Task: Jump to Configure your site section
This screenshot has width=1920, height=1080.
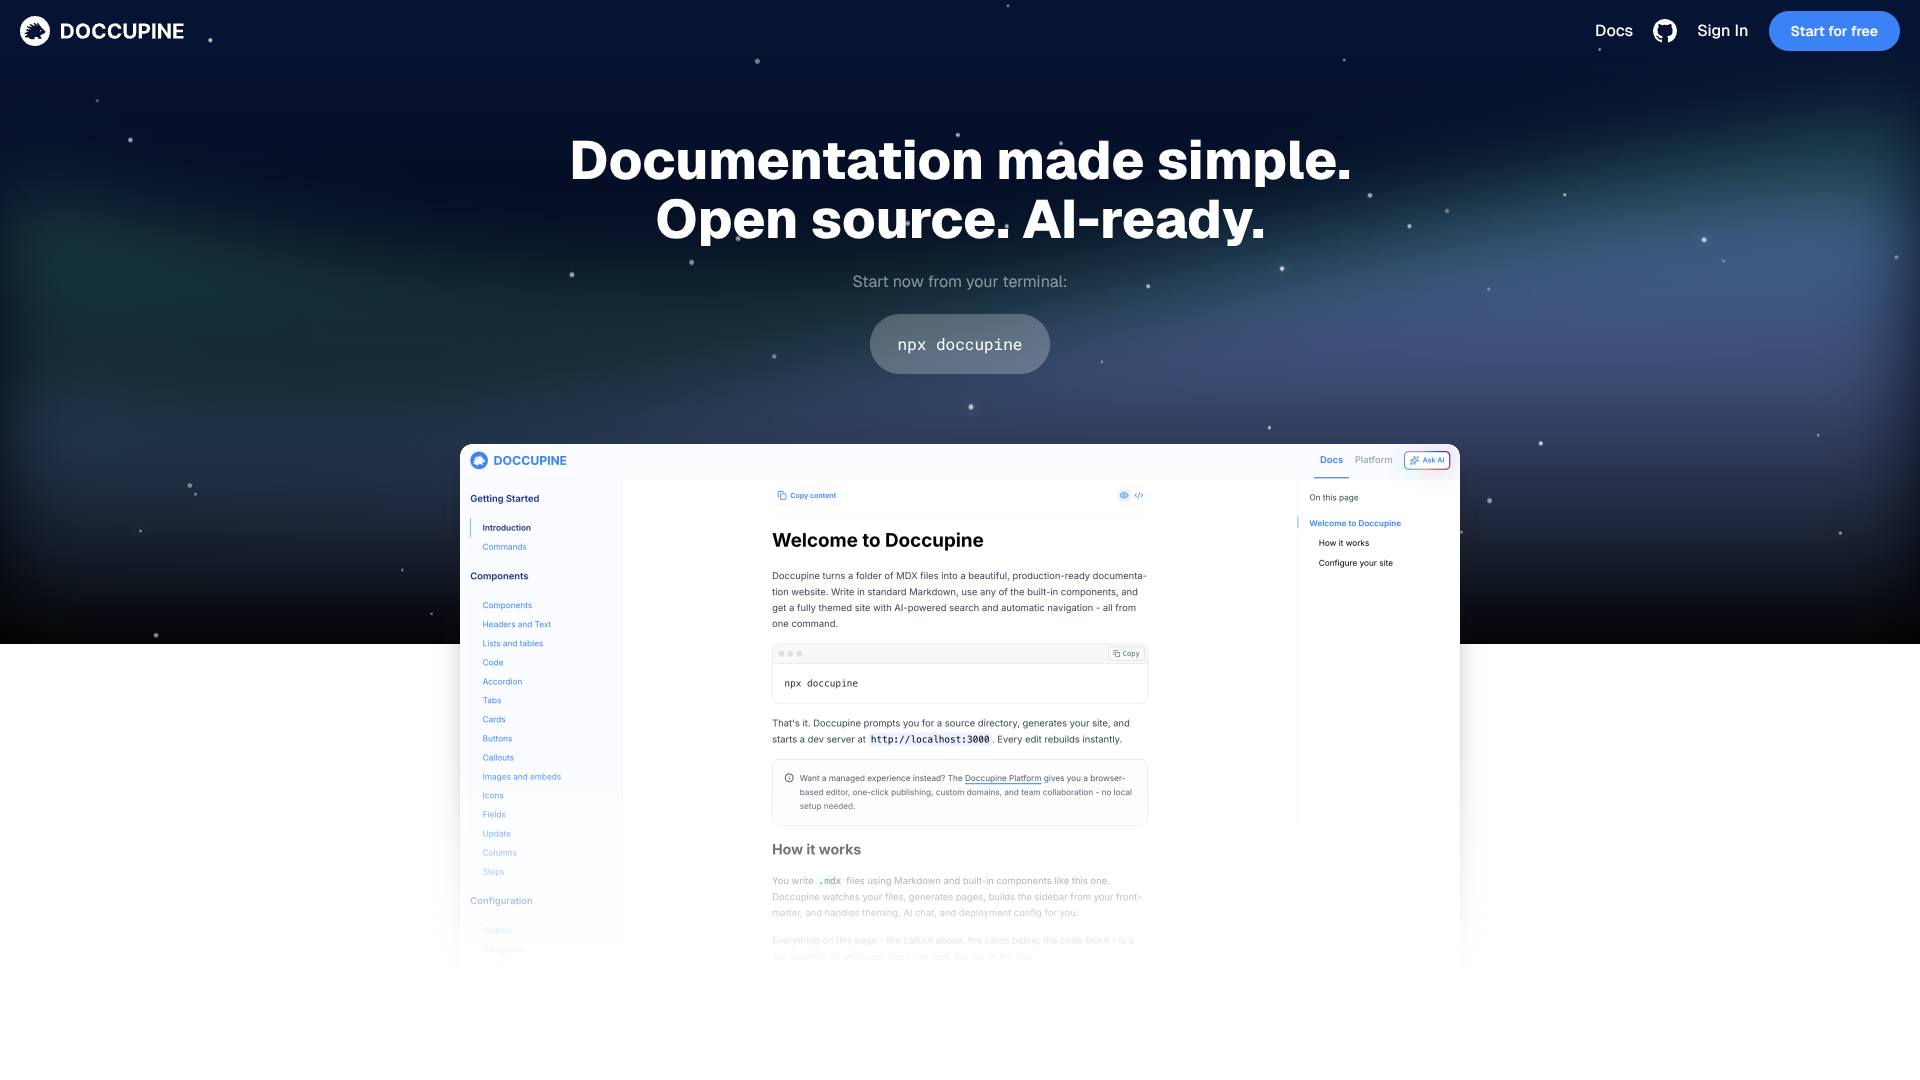Action: pos(1355,563)
